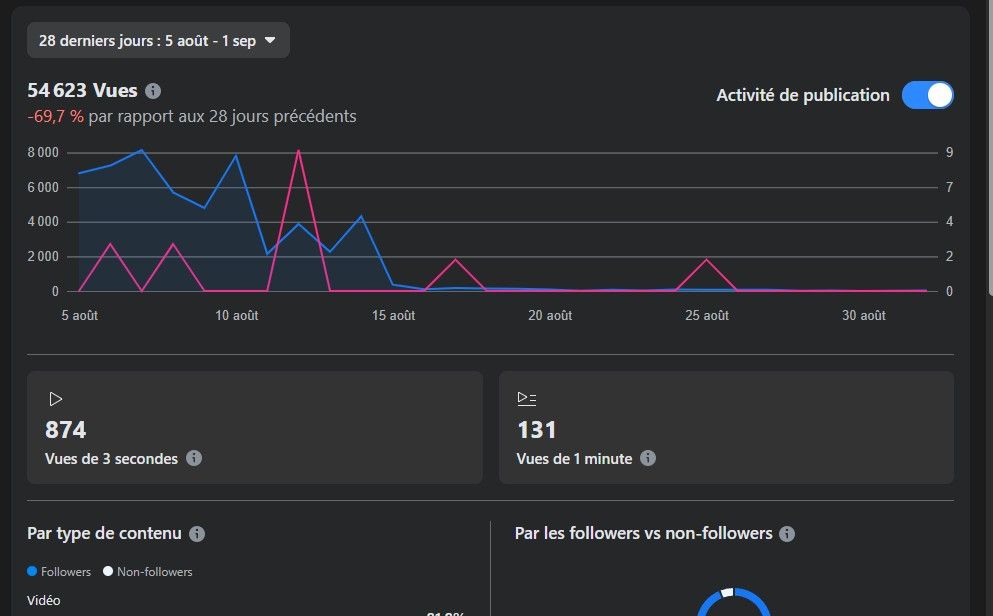Click the info icon next to 54 623 Vues
Image resolution: width=993 pixels, height=616 pixels.
(153, 91)
